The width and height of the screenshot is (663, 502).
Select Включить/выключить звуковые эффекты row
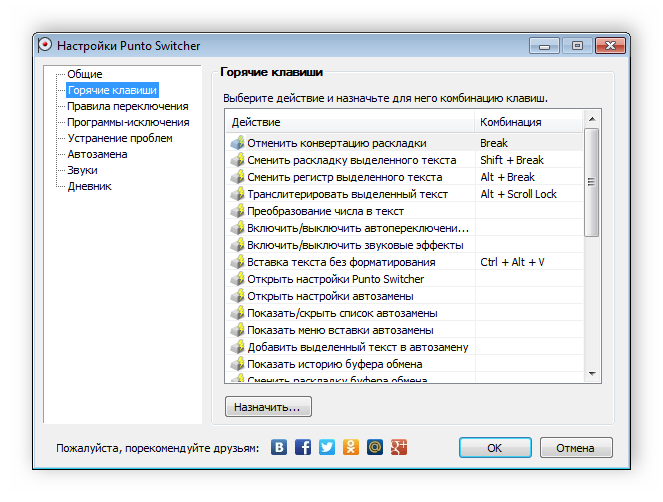coord(404,245)
